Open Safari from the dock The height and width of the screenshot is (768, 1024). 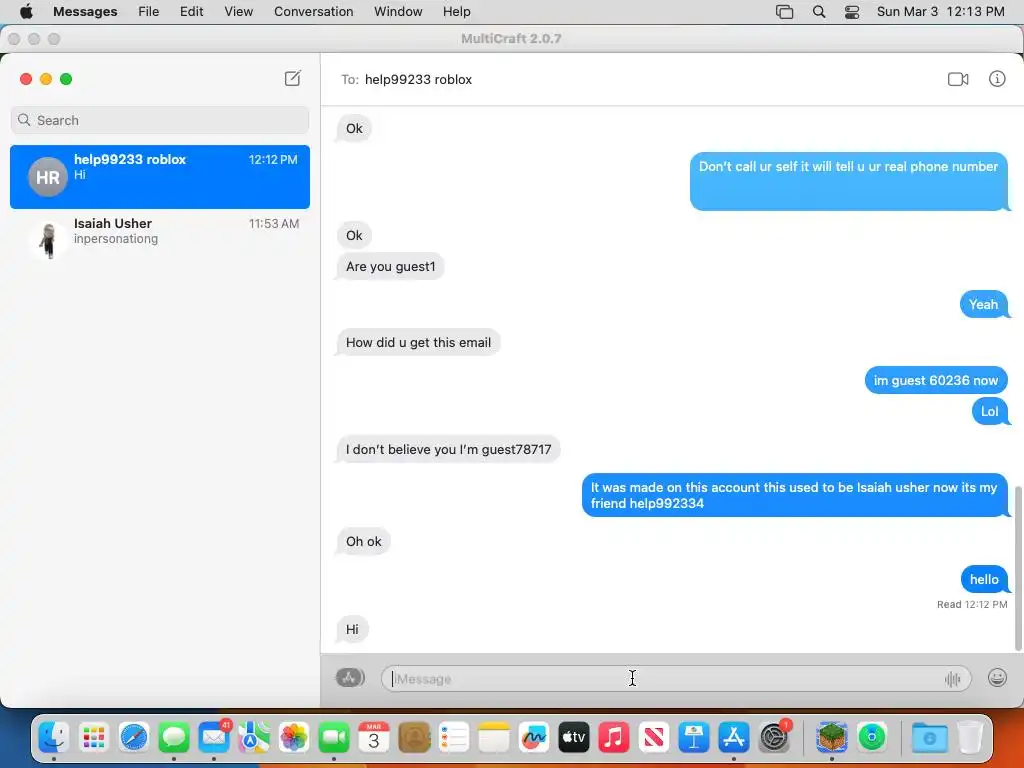point(134,737)
